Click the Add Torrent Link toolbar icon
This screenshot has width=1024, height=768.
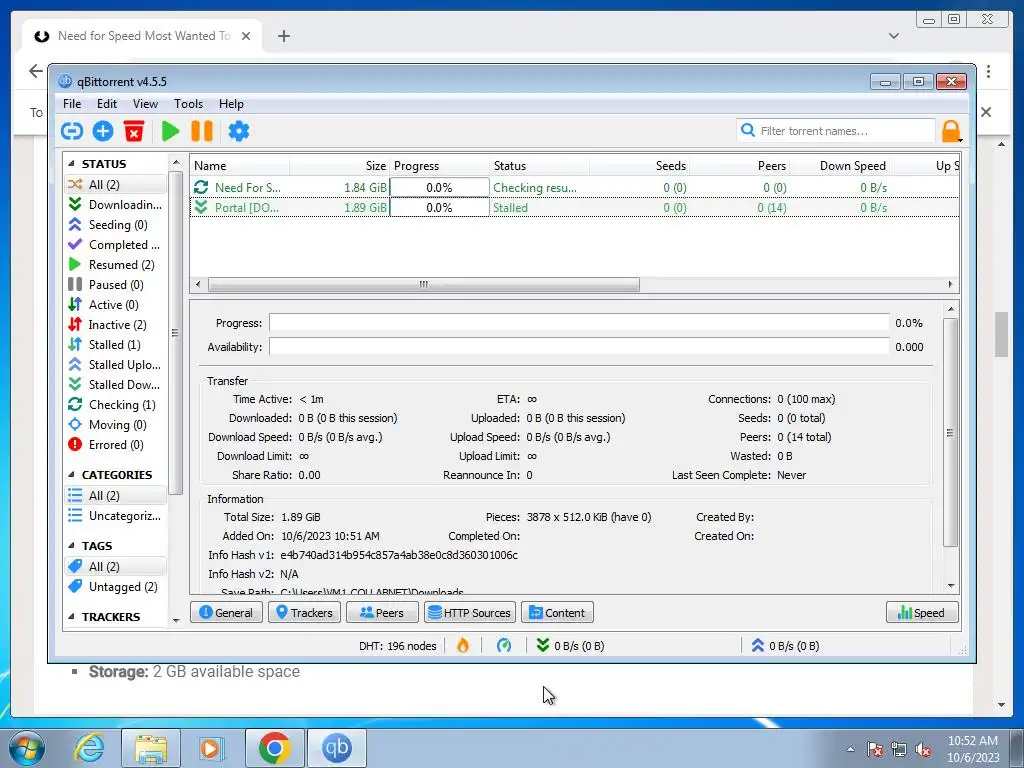(72, 131)
